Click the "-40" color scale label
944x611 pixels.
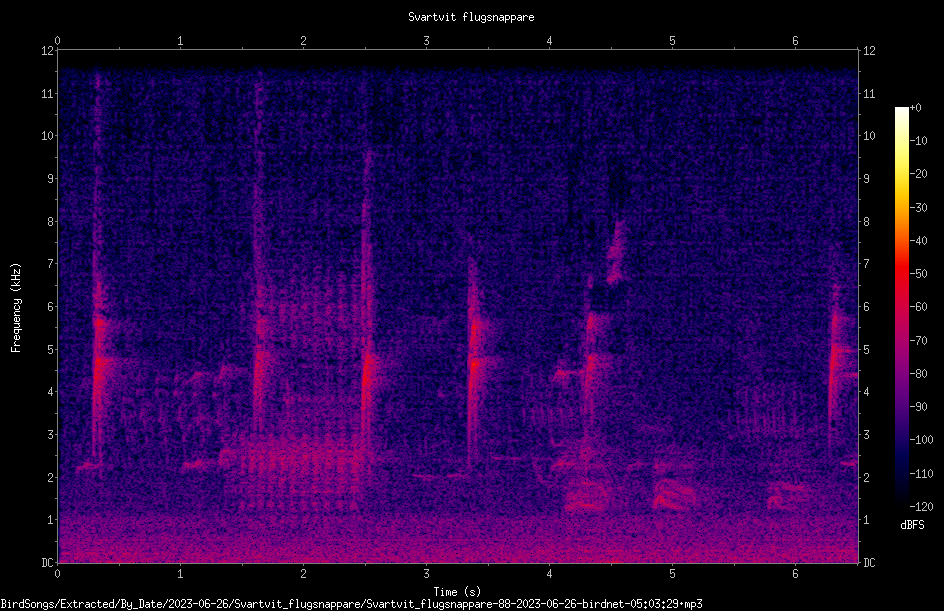pos(918,241)
